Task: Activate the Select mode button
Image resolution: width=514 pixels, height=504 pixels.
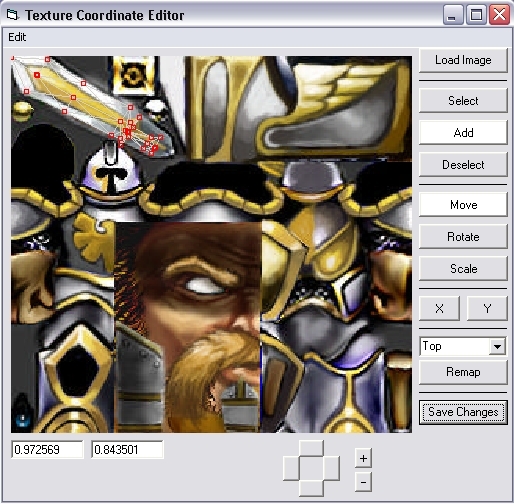Action: point(463,100)
